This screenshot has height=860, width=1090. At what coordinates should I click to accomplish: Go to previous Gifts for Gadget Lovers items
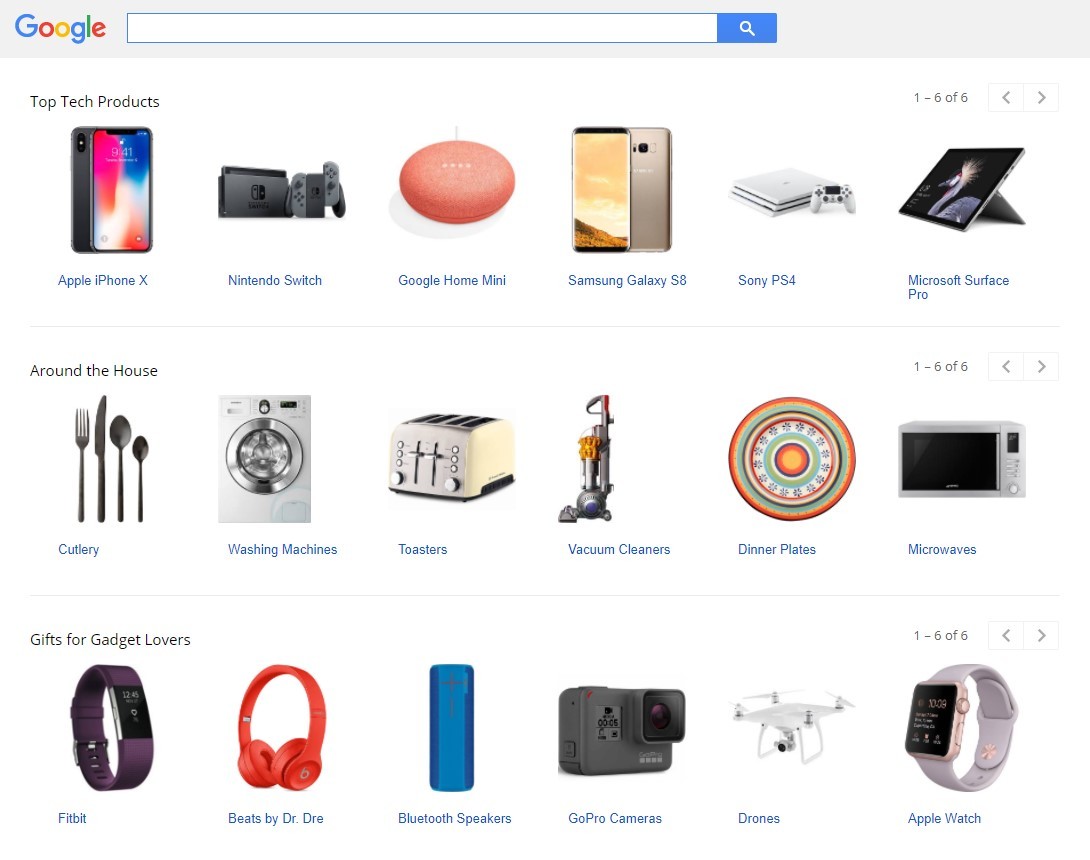(x=1006, y=635)
